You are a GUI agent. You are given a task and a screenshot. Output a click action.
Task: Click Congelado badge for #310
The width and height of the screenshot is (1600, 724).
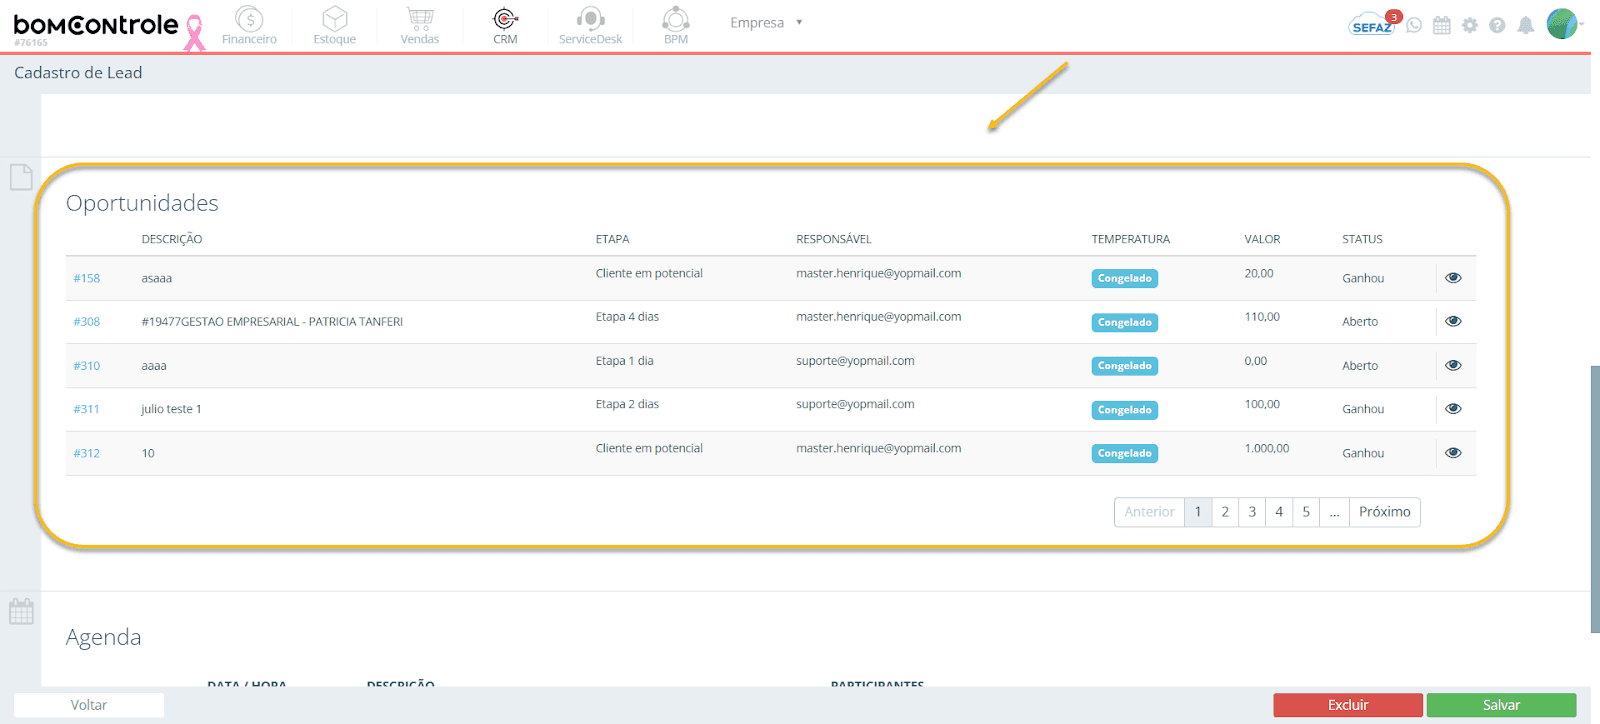(1125, 366)
